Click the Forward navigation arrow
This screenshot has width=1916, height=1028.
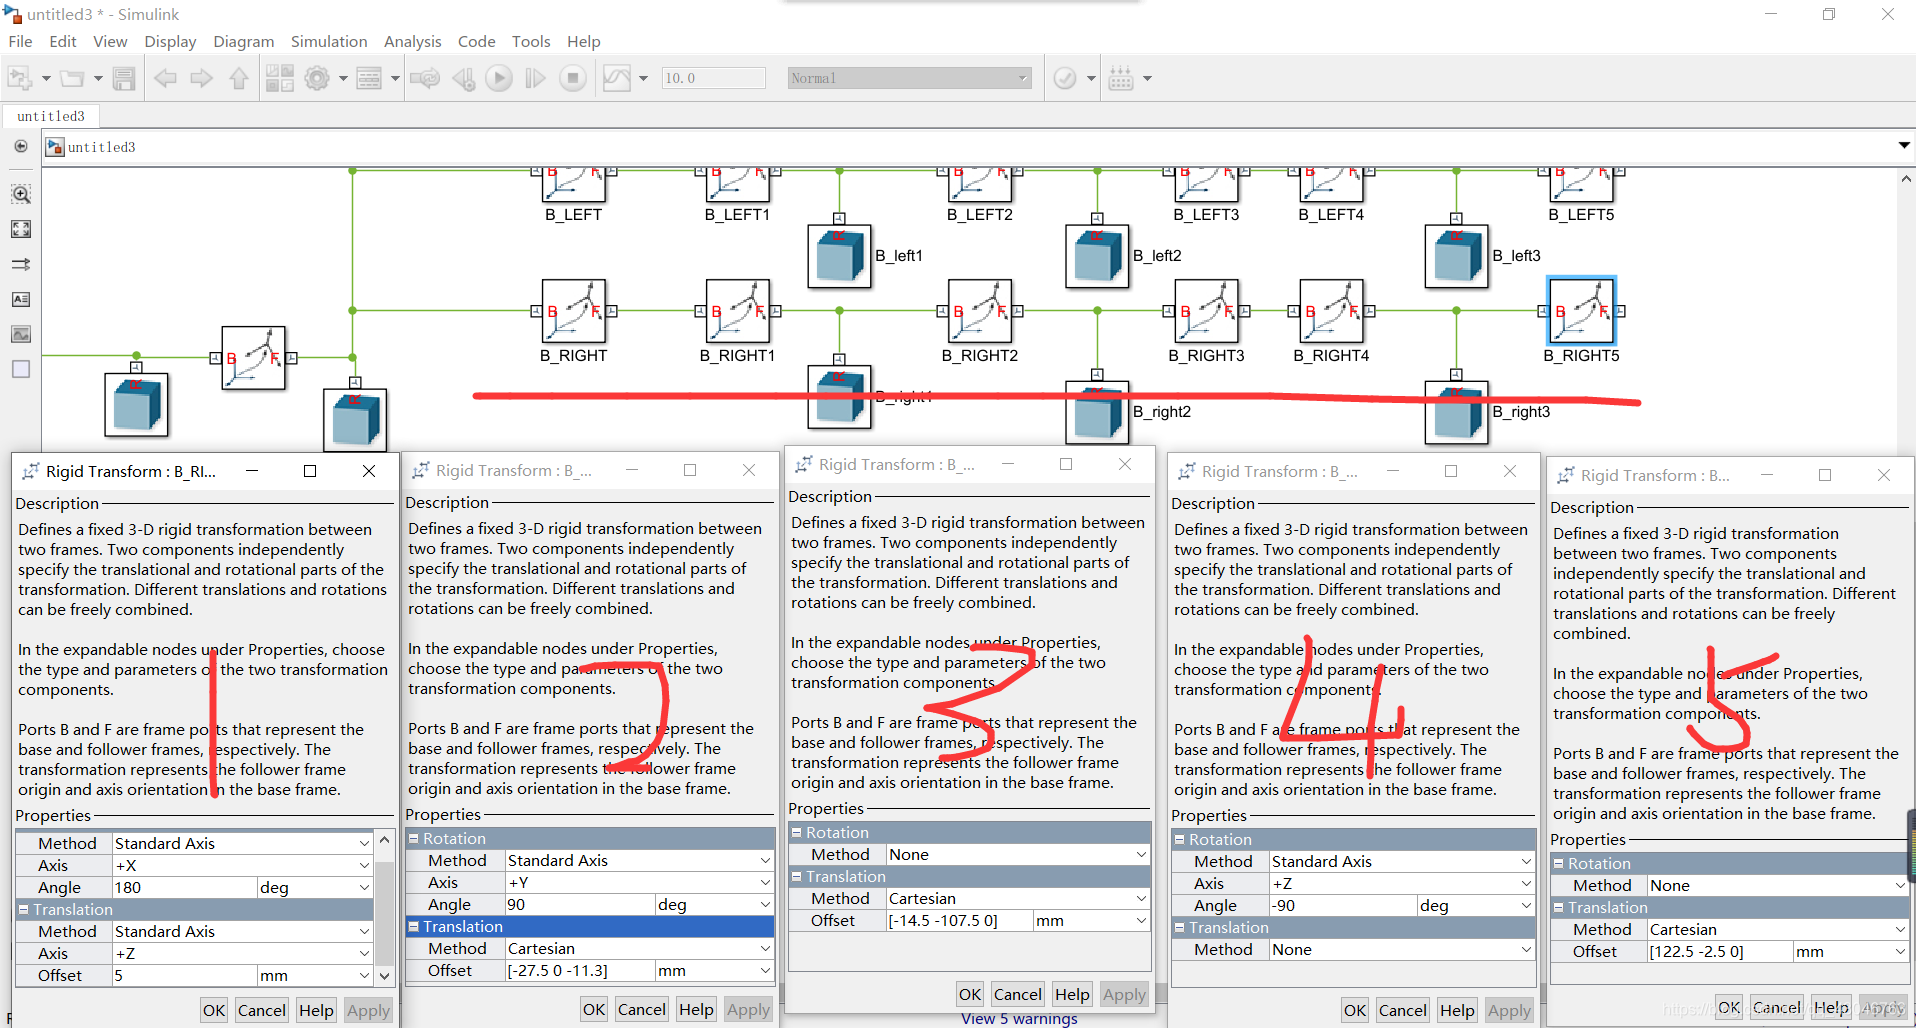pos(201,78)
